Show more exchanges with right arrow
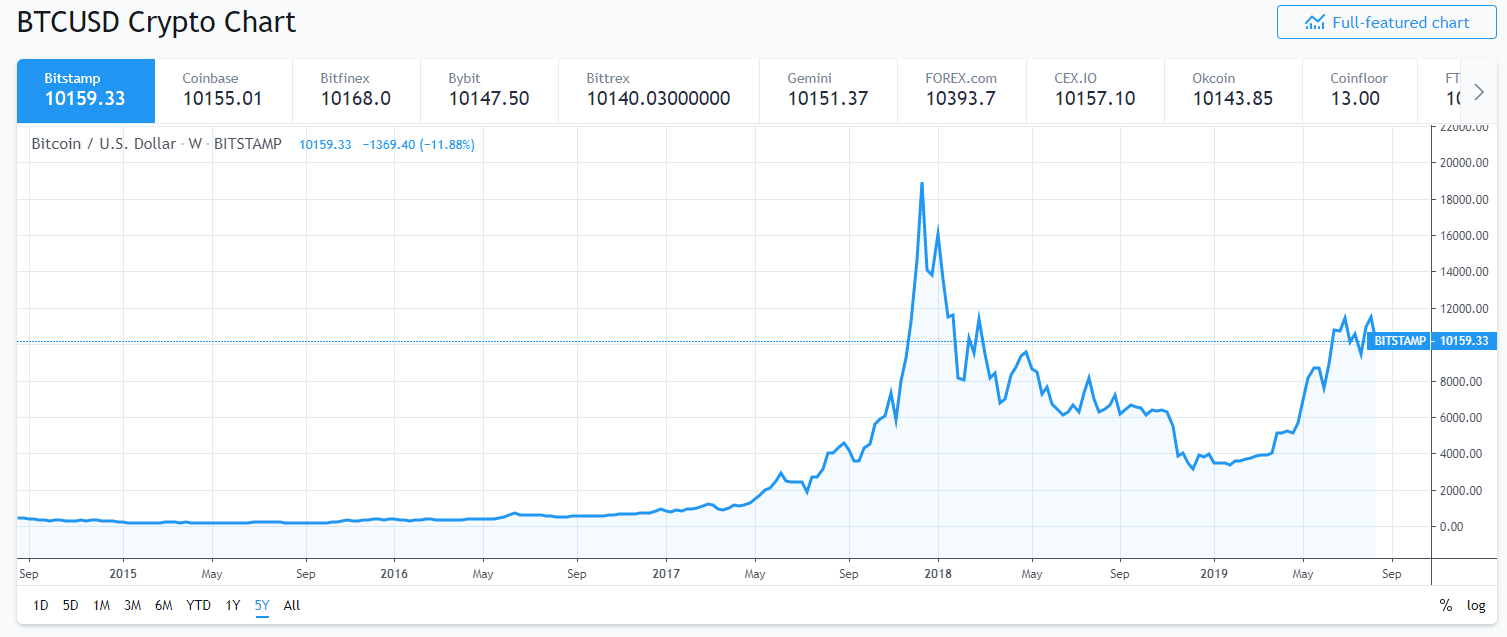The width and height of the screenshot is (1507, 637). pos(1479,92)
